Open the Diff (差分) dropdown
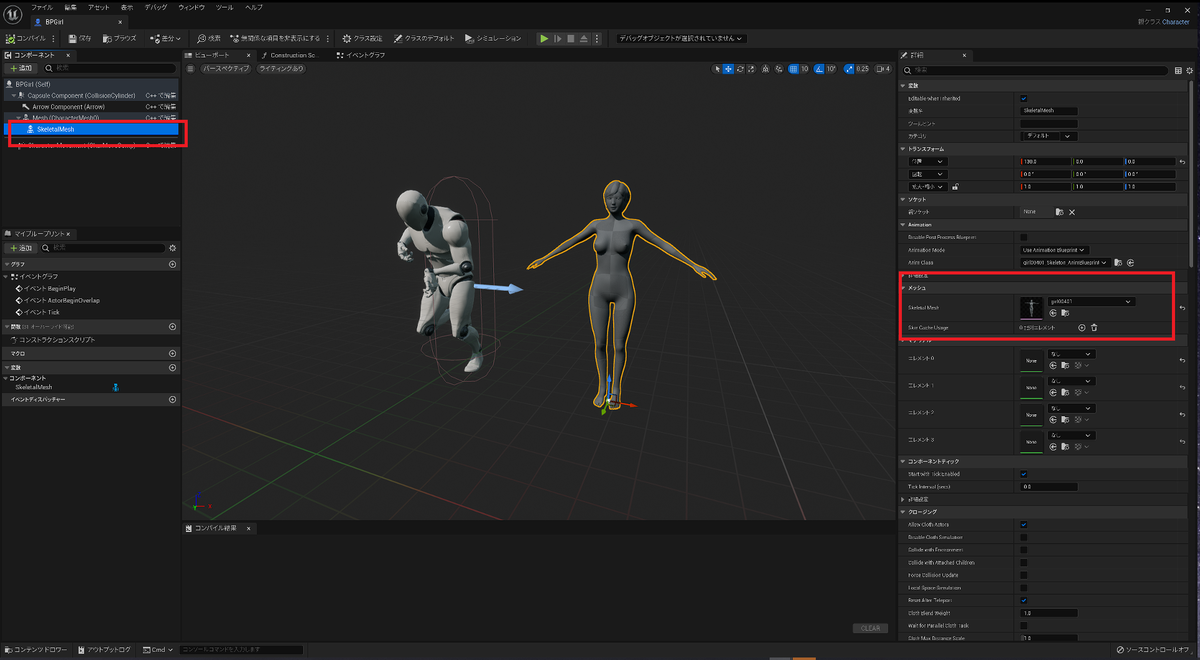The image size is (1200, 660). tap(165, 38)
